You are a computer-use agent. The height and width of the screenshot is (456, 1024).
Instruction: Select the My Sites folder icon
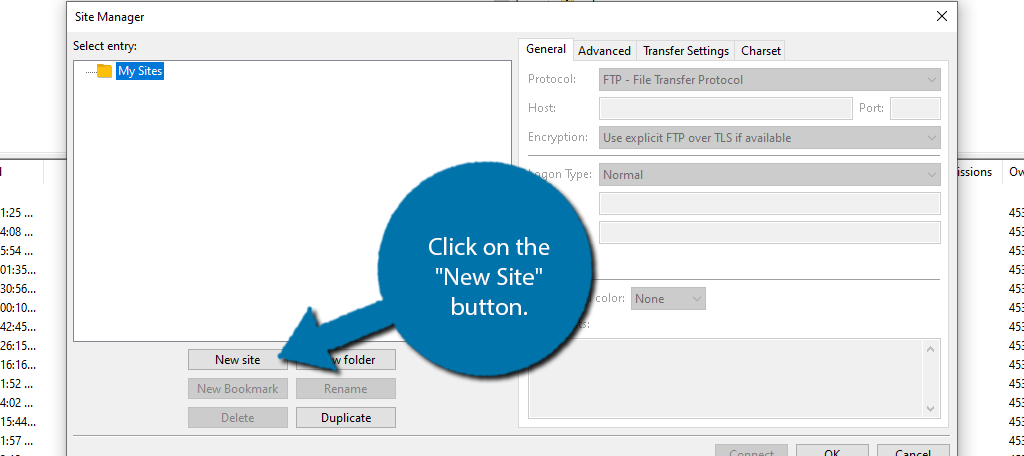[x=104, y=71]
